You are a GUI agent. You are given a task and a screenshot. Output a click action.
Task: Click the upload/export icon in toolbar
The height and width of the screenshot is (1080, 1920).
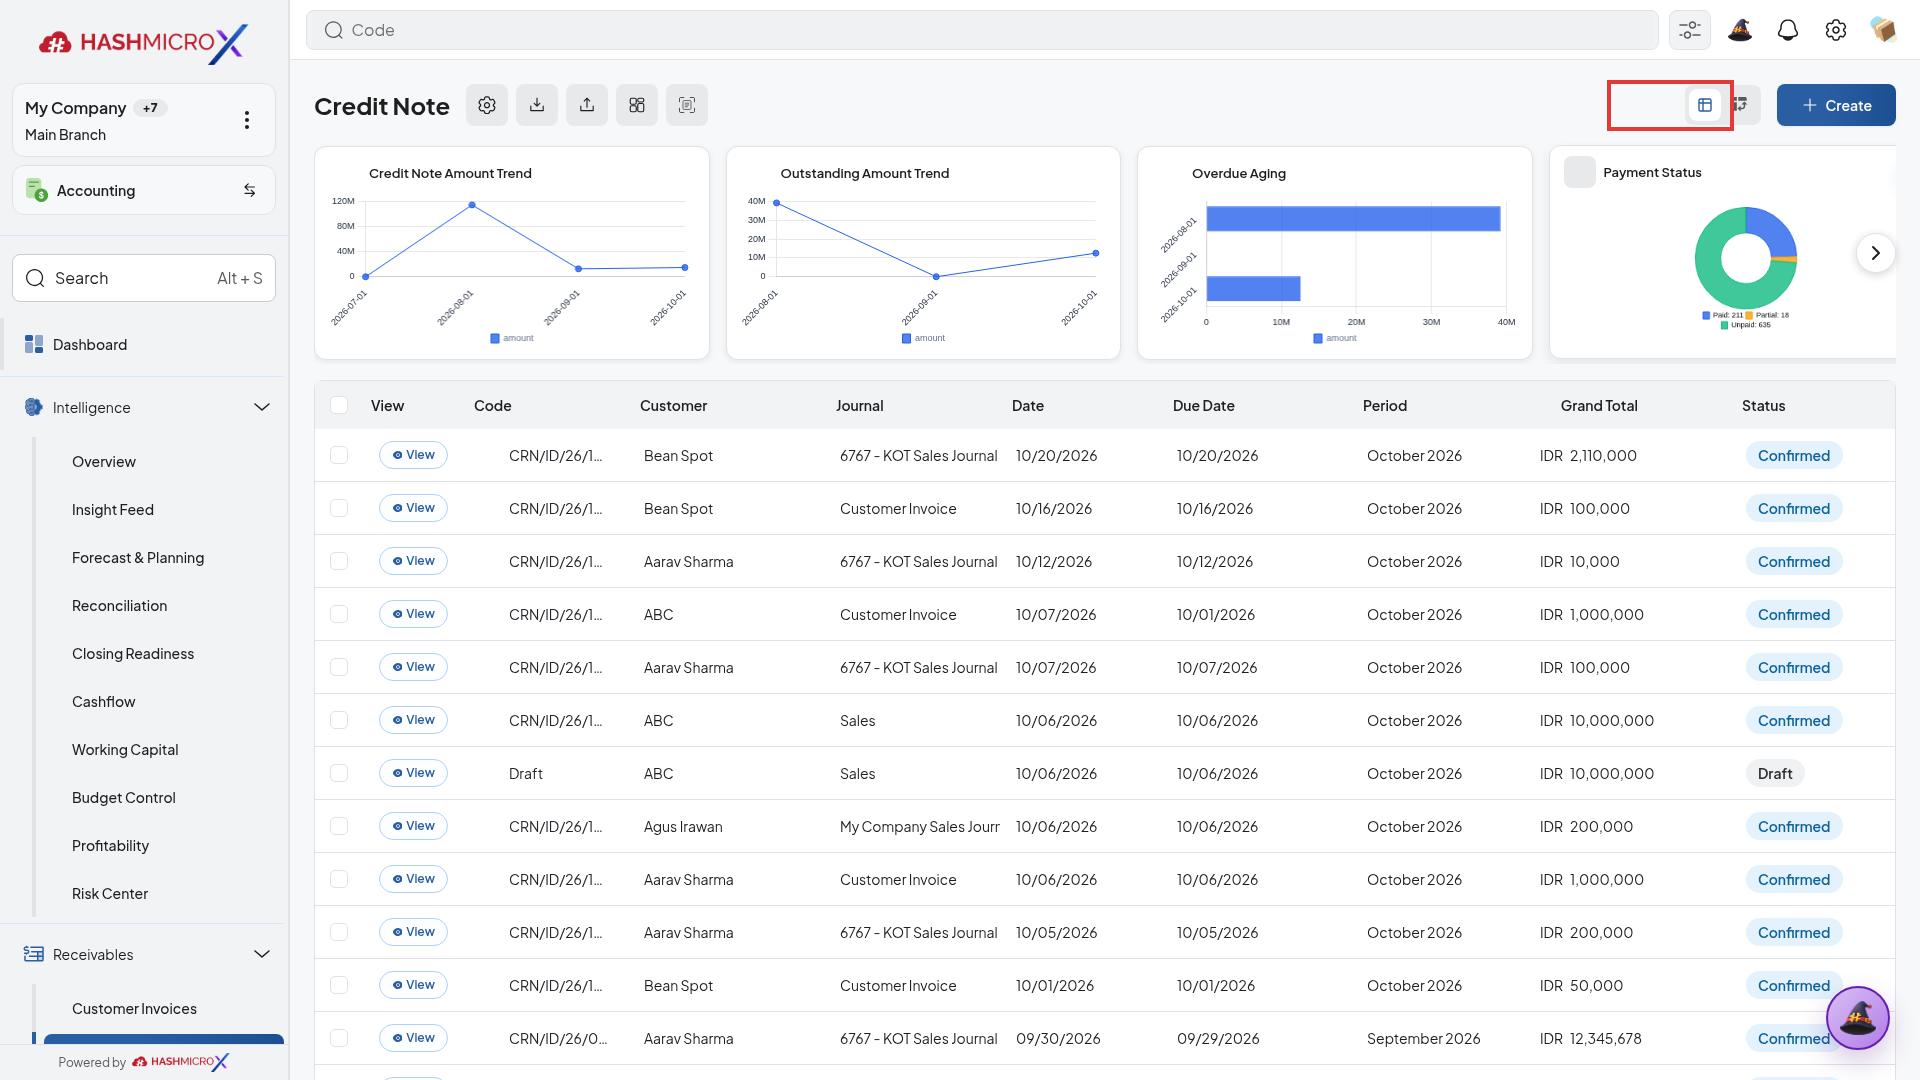[x=587, y=105]
